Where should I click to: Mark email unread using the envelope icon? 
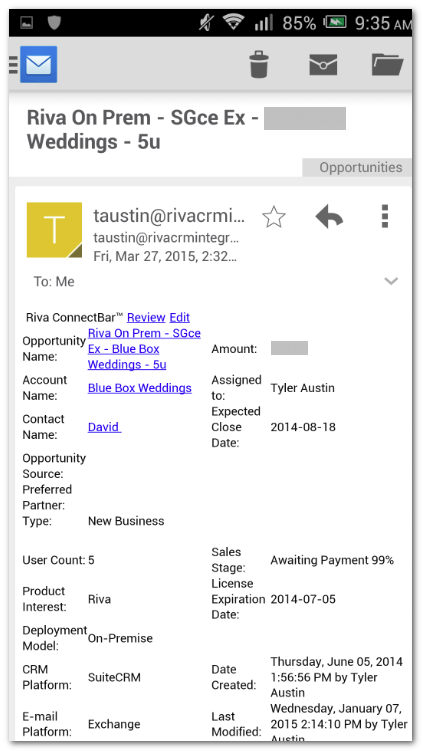click(x=323, y=65)
